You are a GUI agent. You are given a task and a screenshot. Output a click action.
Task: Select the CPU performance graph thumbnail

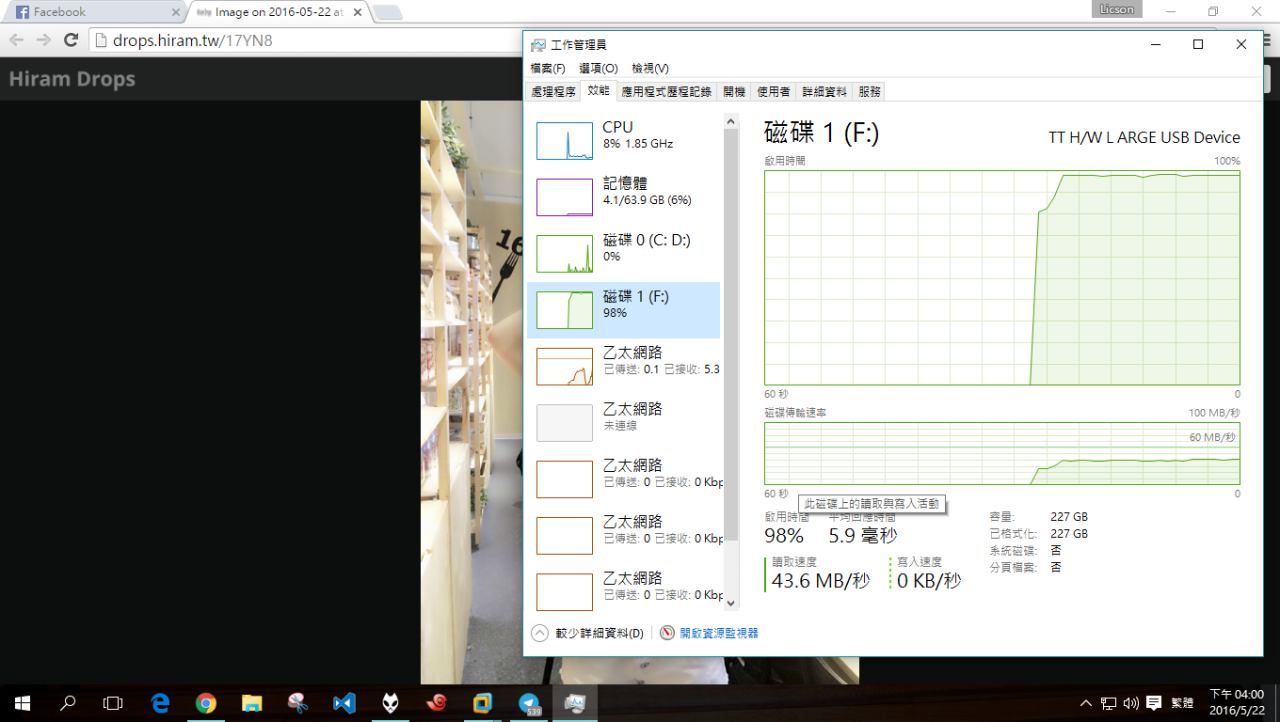[564, 141]
